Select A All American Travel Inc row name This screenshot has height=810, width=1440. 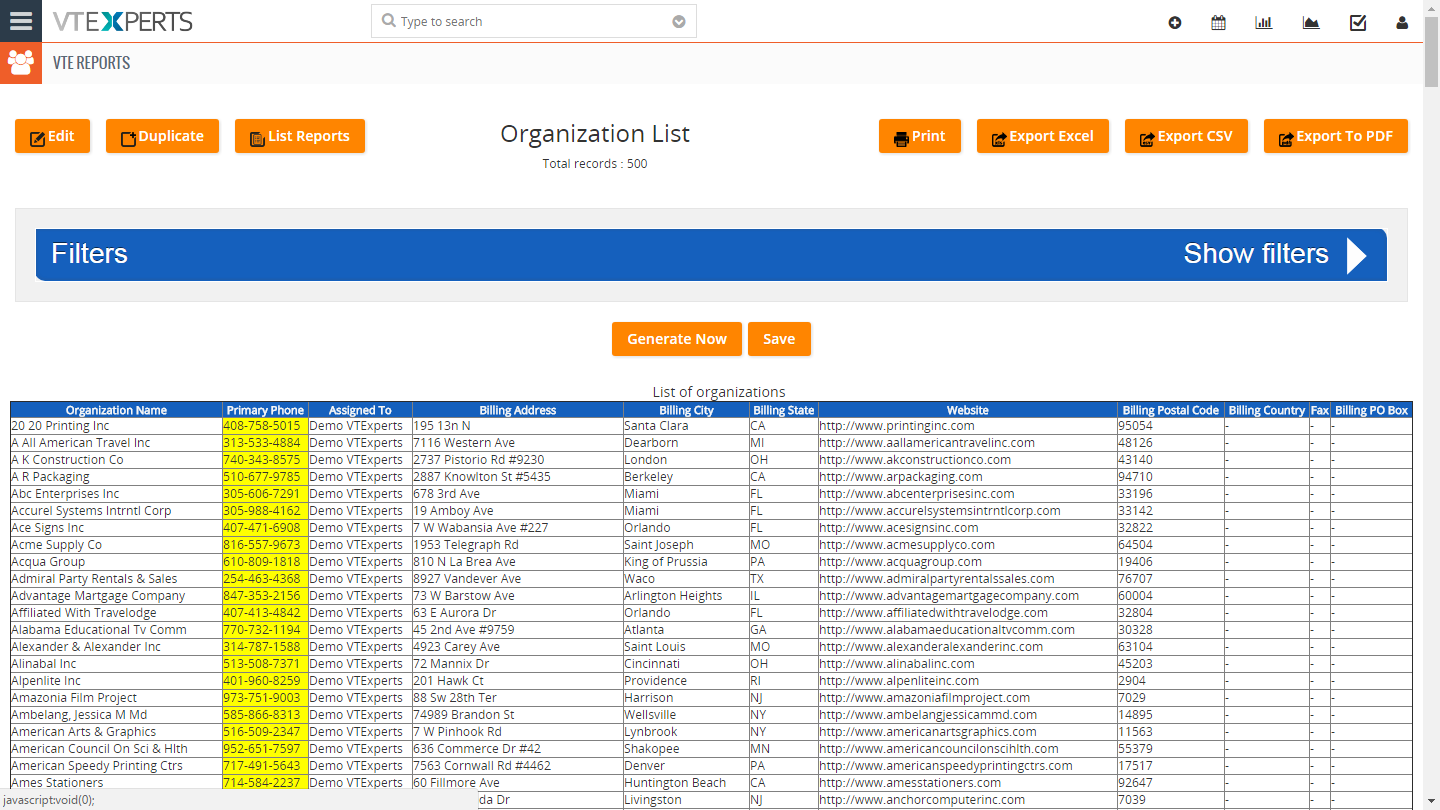81,443
